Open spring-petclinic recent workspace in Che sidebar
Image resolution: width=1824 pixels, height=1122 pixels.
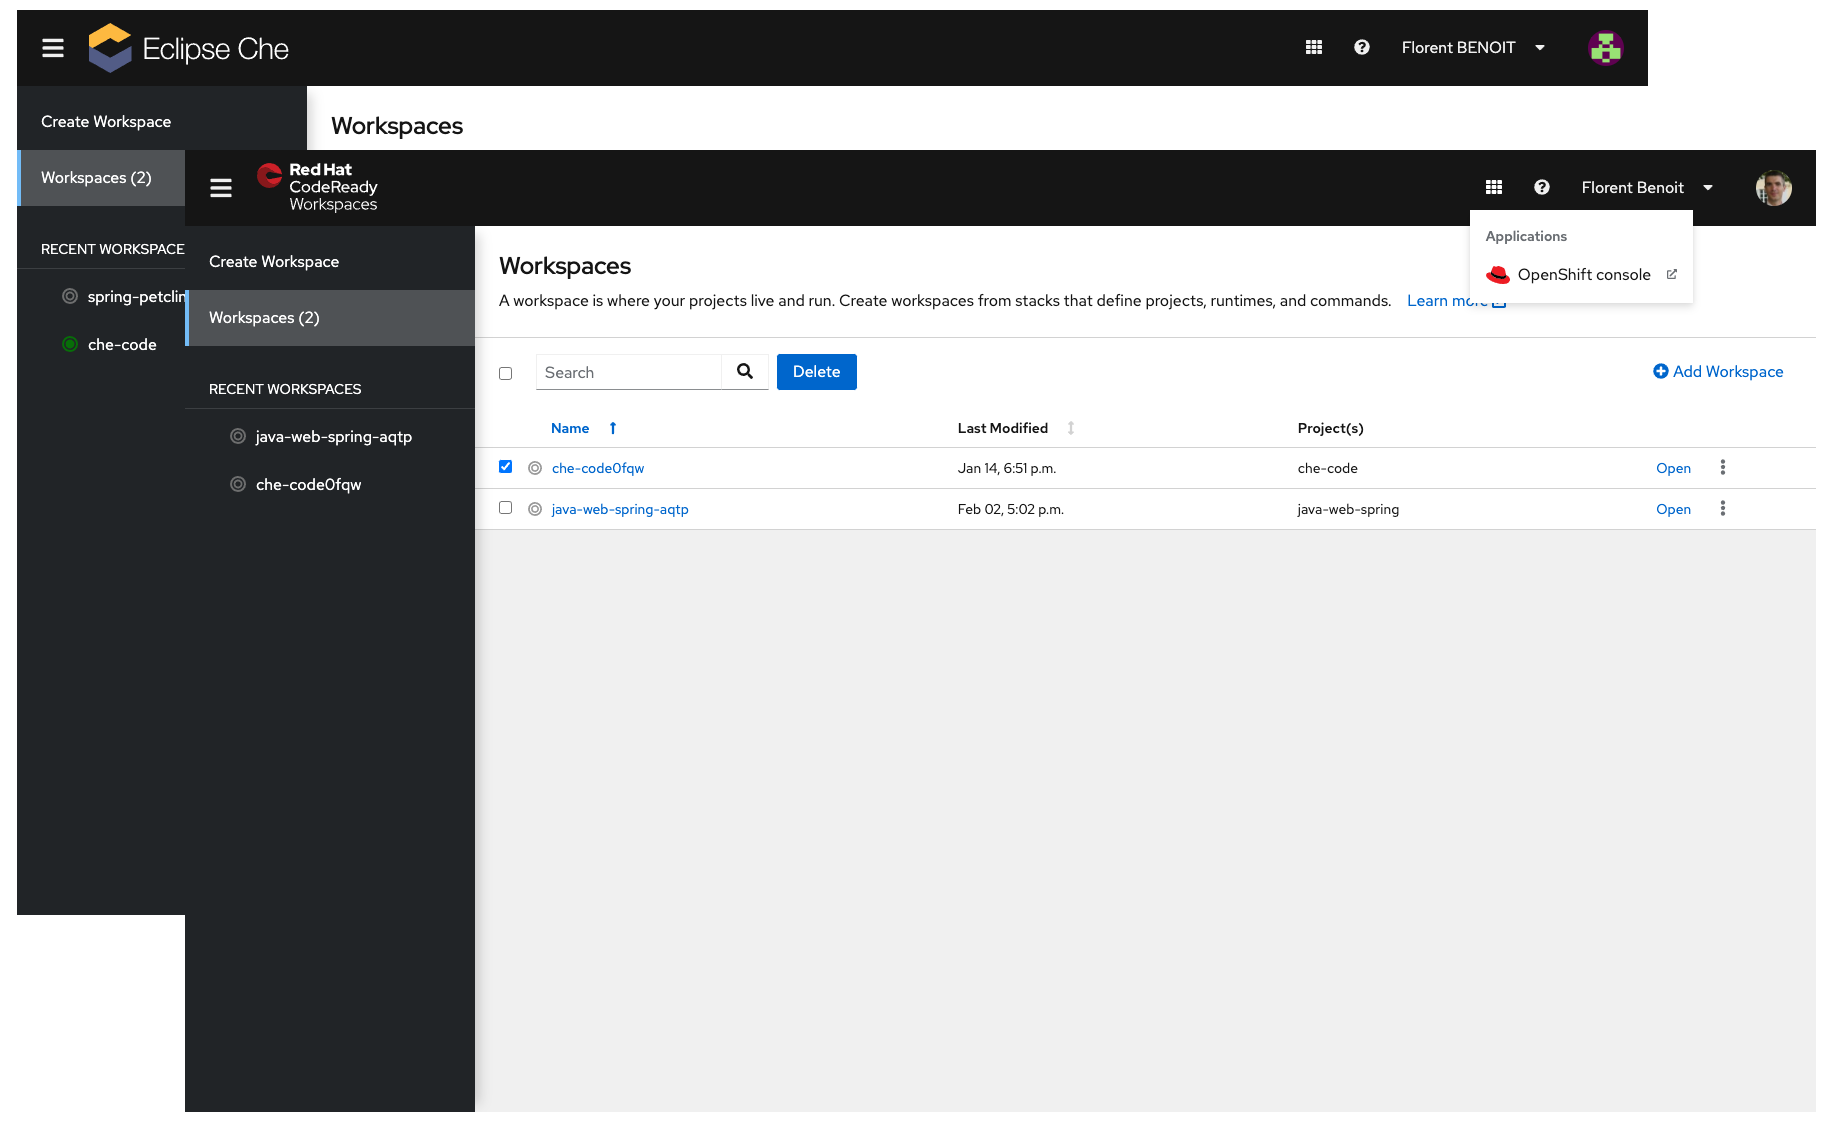136,296
